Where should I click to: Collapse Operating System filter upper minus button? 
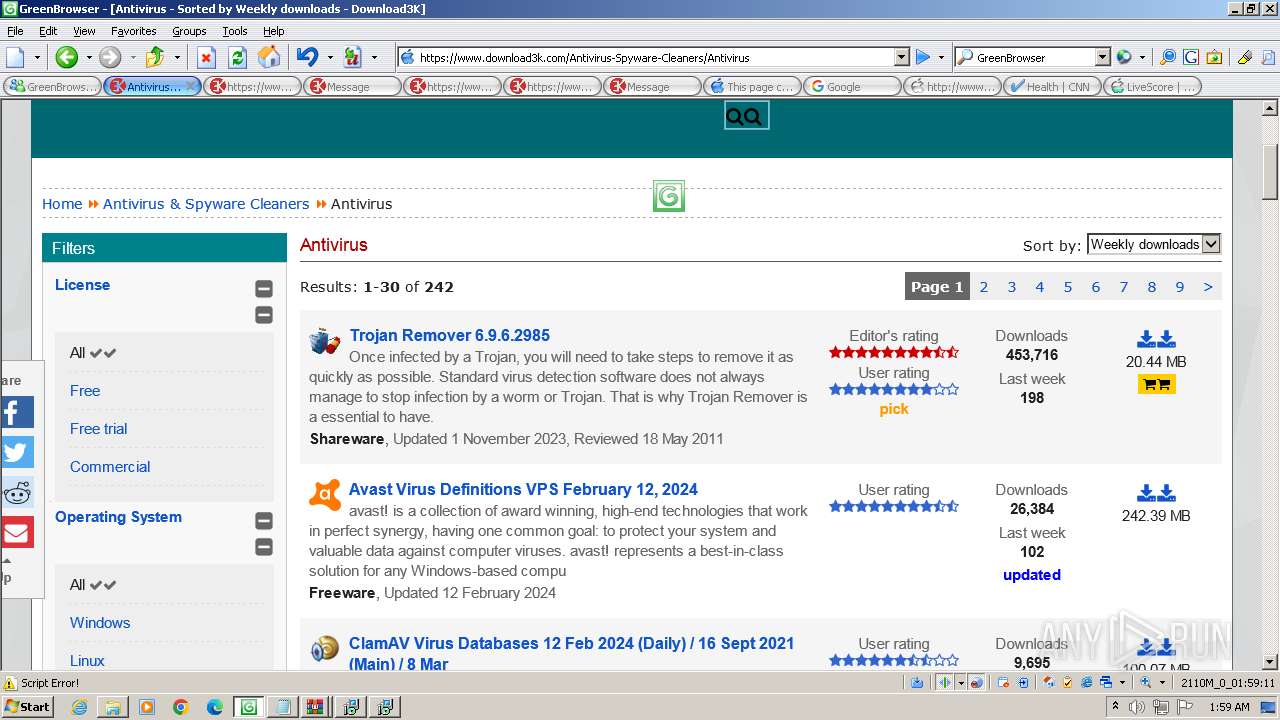(x=264, y=521)
